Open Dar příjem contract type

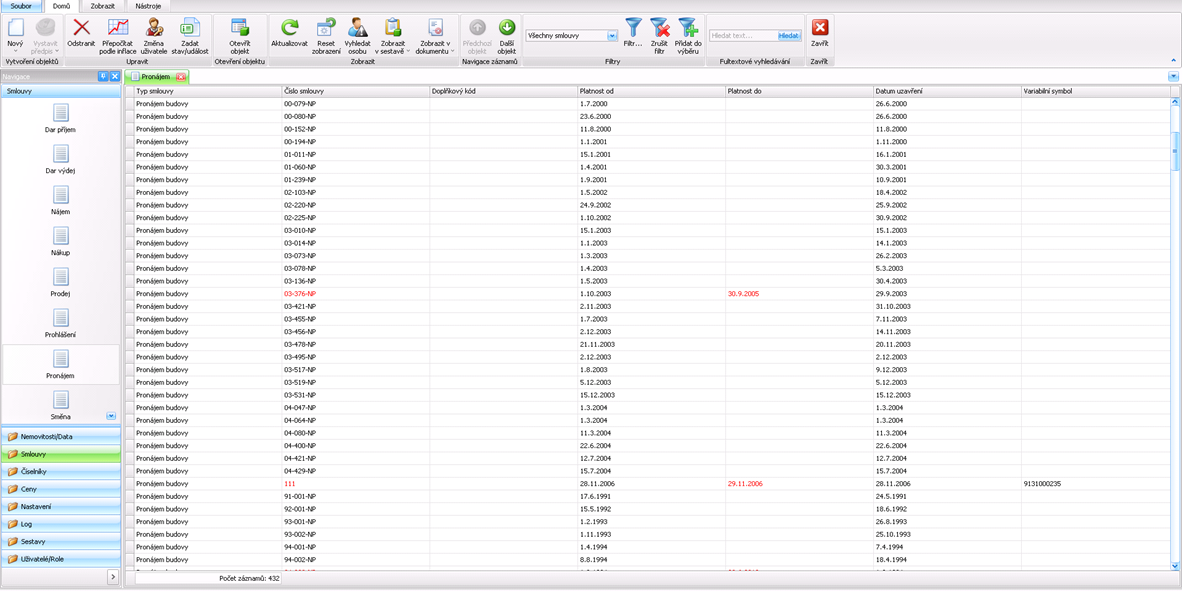tap(60, 119)
